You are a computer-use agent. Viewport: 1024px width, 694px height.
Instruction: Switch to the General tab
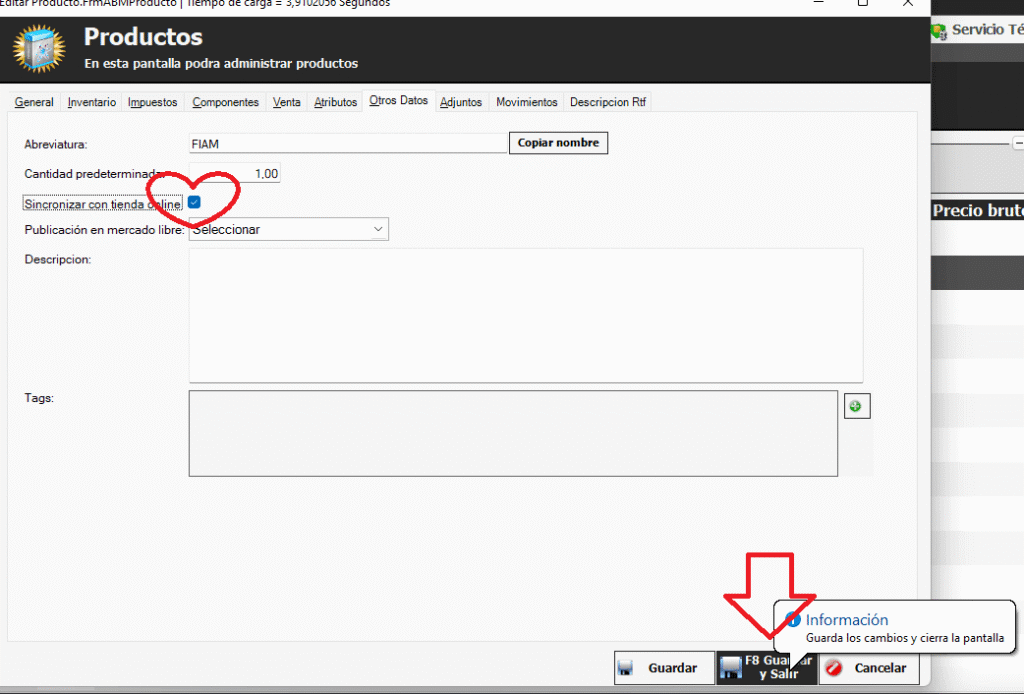(x=34, y=102)
